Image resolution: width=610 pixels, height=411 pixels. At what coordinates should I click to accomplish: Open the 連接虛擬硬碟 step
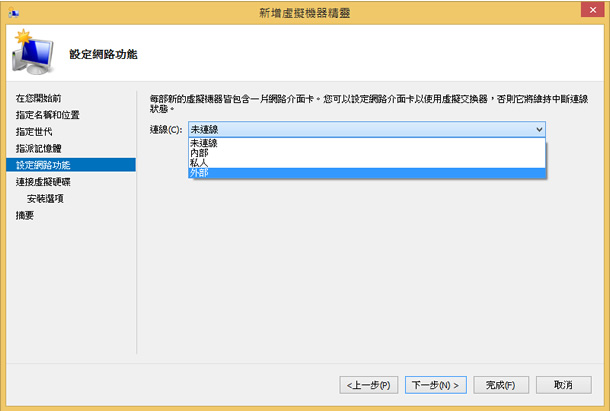(43, 182)
